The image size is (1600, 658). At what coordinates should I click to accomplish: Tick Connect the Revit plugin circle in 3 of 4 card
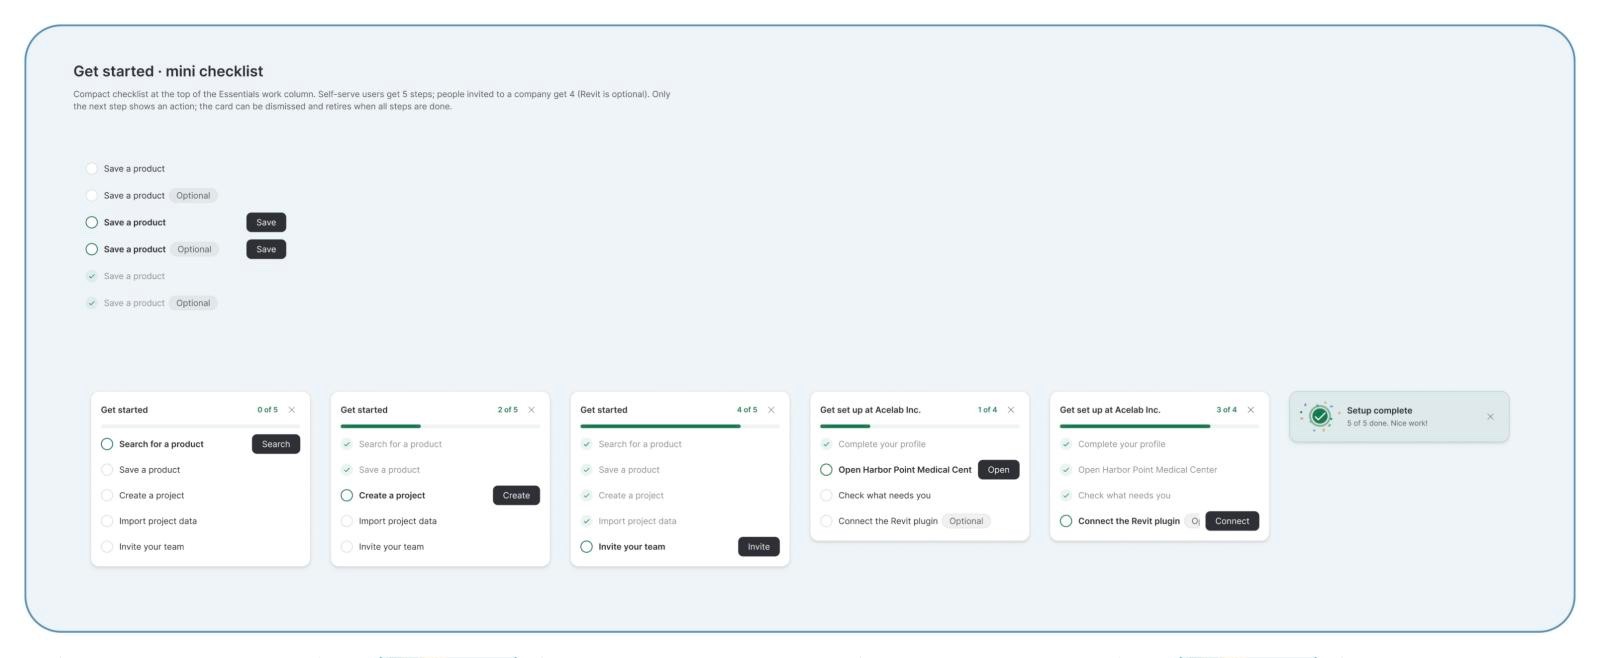(1066, 521)
